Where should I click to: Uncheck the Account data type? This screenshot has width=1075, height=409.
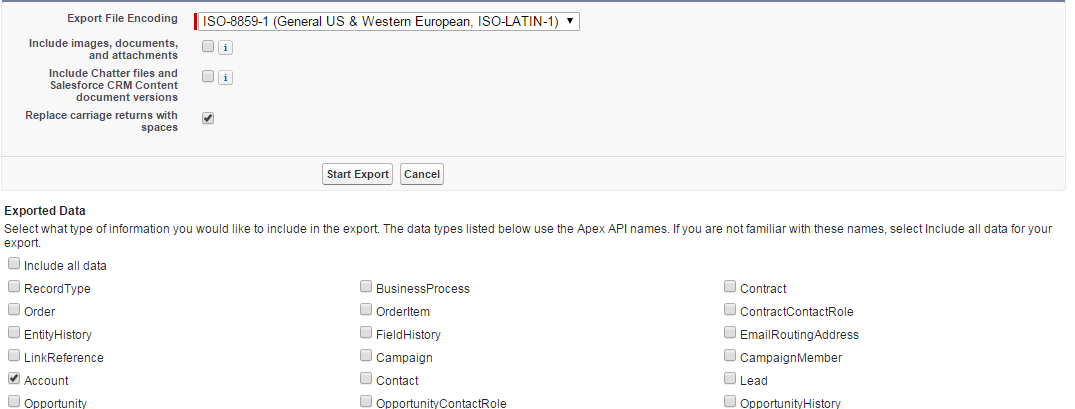point(14,380)
